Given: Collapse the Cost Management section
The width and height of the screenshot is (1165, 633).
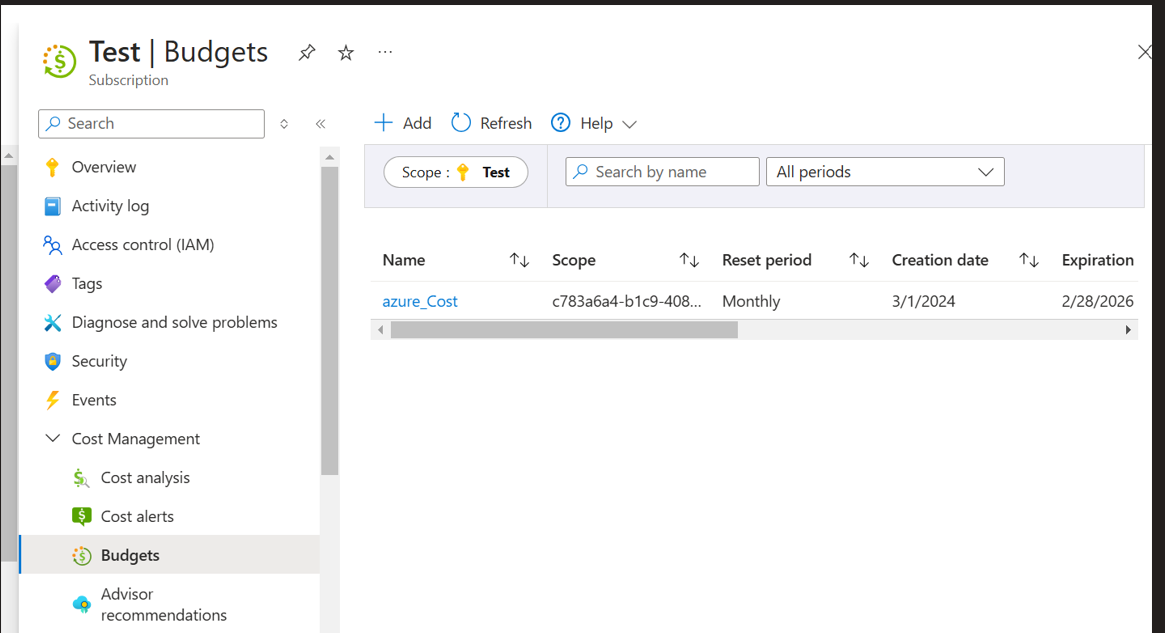Looking at the screenshot, I should pyautogui.click(x=53, y=438).
